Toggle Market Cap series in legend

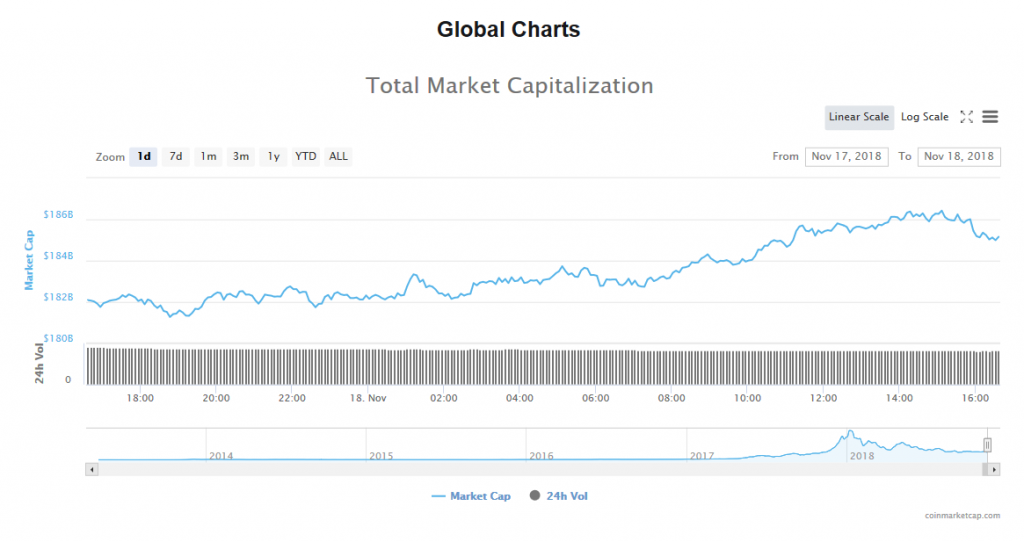pyautogui.click(x=471, y=496)
